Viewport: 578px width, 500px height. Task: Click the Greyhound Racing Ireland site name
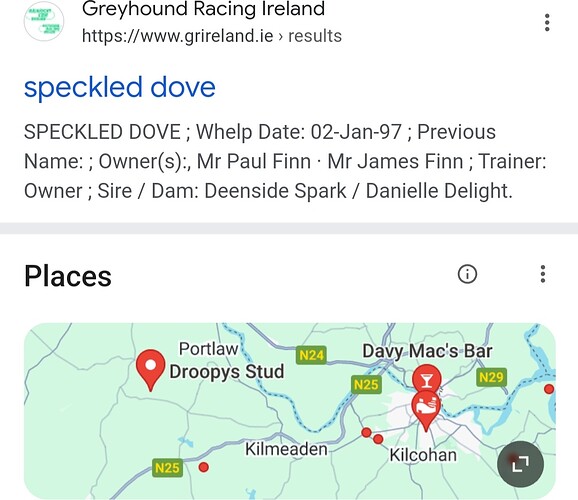(203, 8)
